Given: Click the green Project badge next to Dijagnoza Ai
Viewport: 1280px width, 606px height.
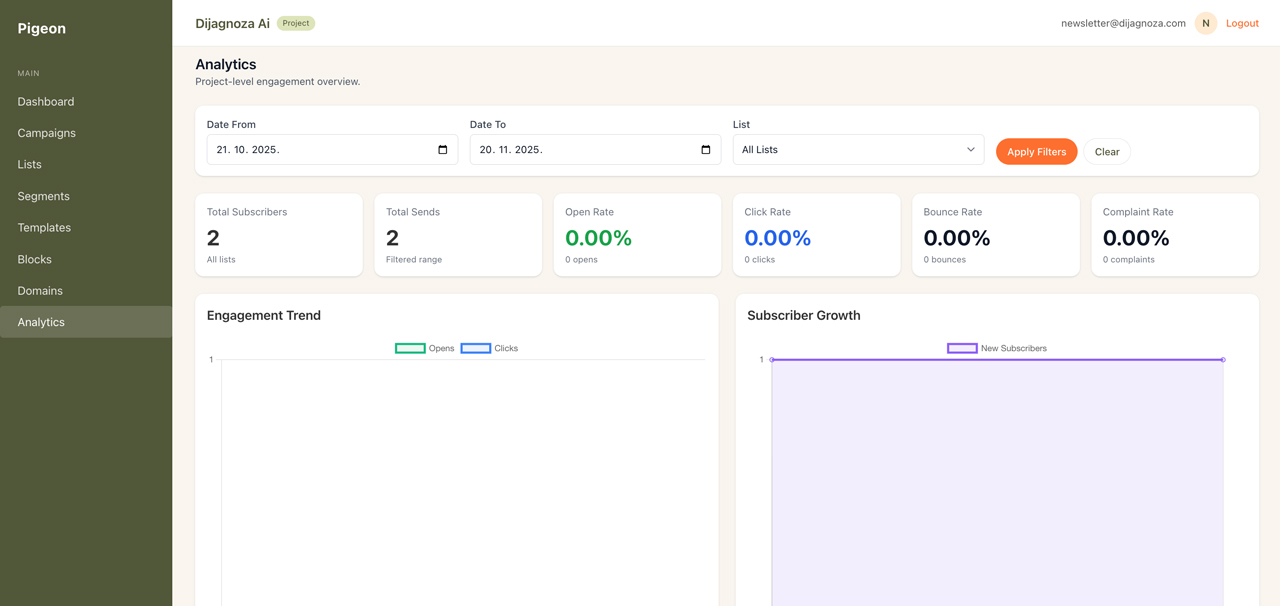Looking at the screenshot, I should [295, 22].
